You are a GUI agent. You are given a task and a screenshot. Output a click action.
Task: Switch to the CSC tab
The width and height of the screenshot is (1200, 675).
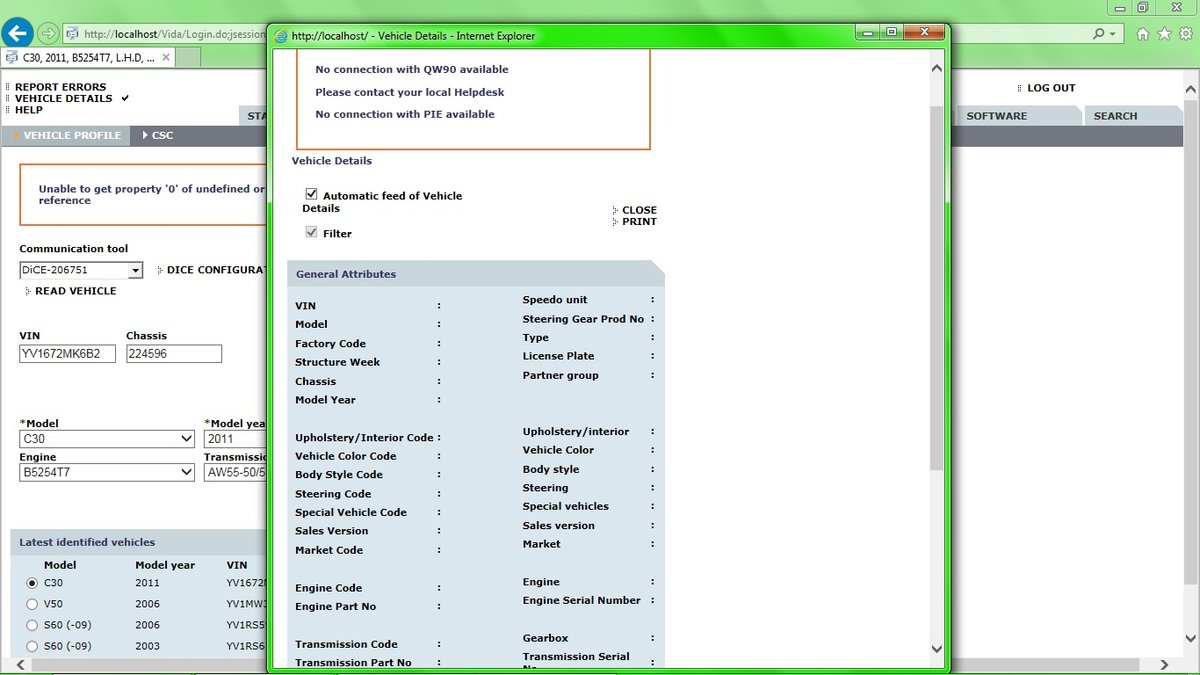(161, 135)
